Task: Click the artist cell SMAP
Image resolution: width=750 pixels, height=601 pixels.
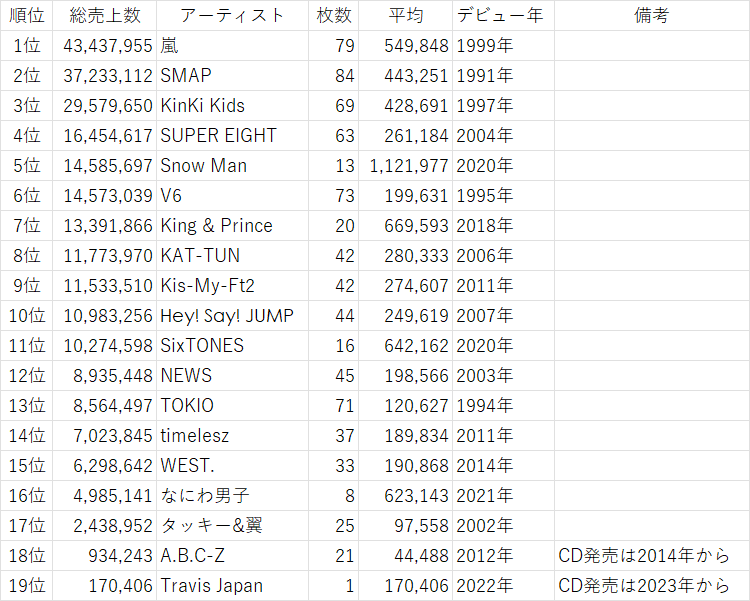Action: point(232,76)
